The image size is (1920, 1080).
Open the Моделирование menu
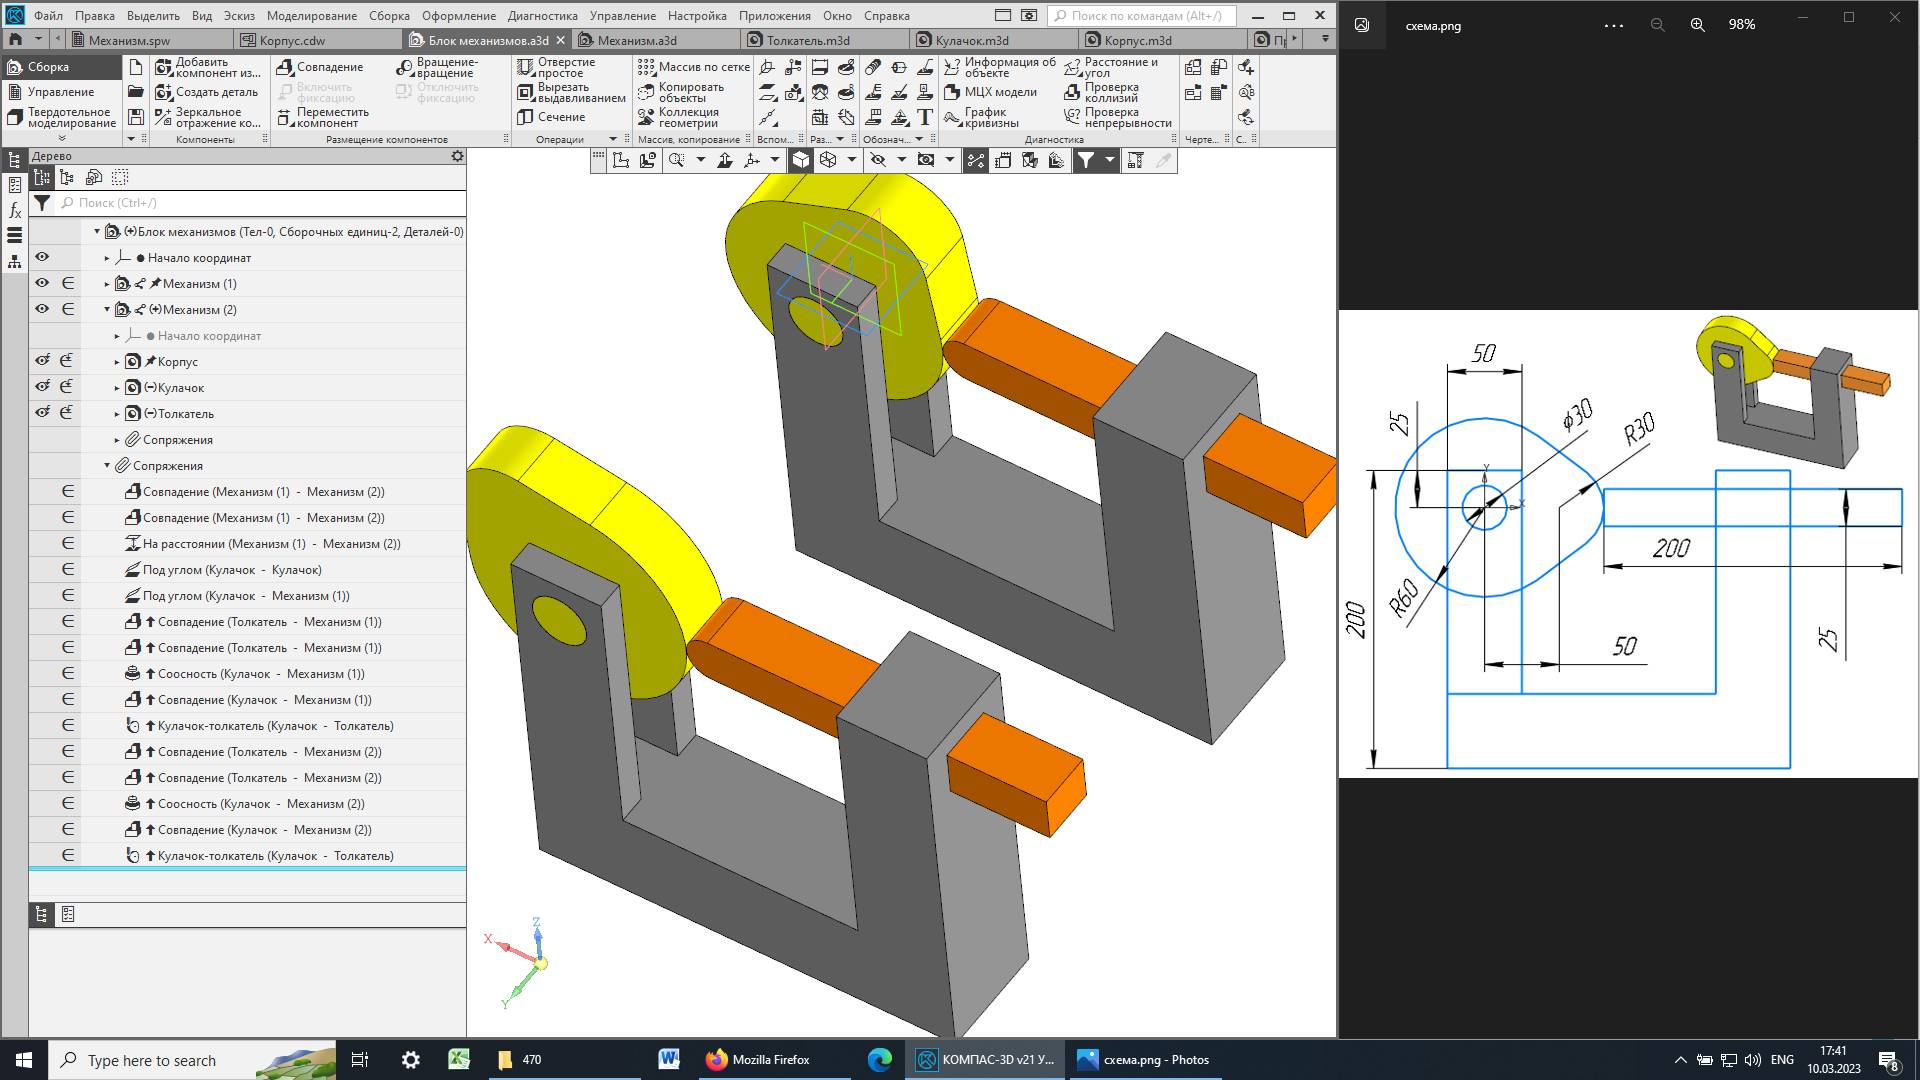click(311, 16)
